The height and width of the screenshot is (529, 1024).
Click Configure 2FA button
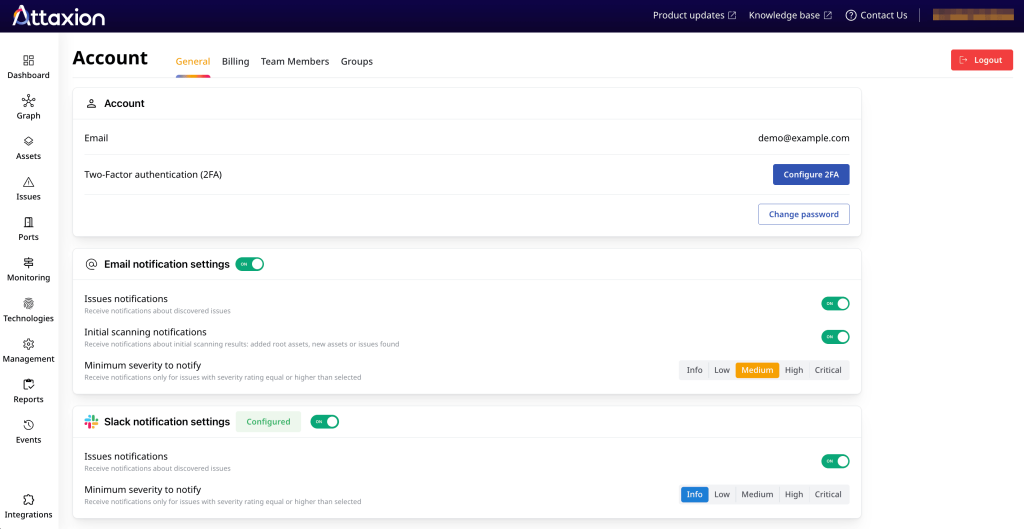pyautogui.click(x=811, y=174)
